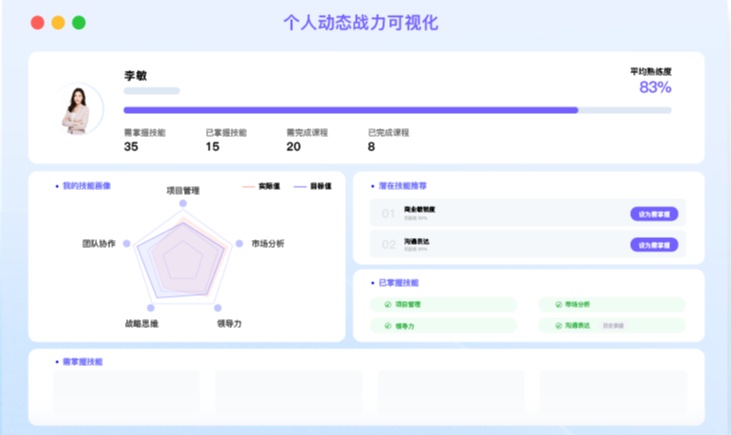Click the checkmark icon beside 项目管理
Screen dimensions: 731x435
tap(387, 304)
